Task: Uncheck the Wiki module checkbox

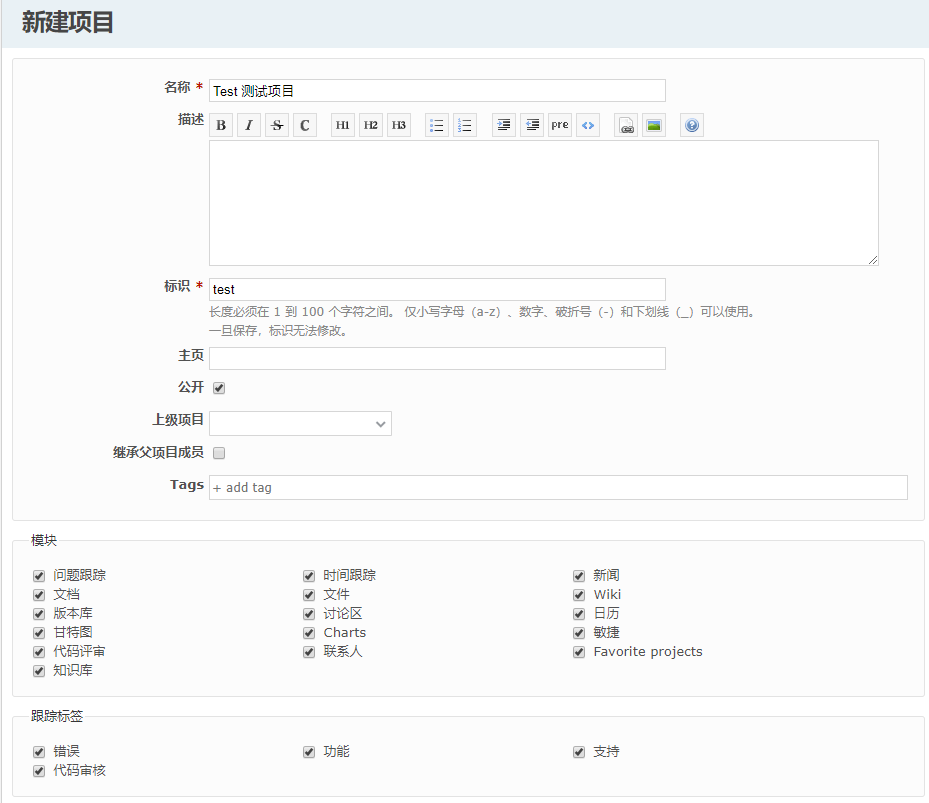Action: [x=579, y=595]
